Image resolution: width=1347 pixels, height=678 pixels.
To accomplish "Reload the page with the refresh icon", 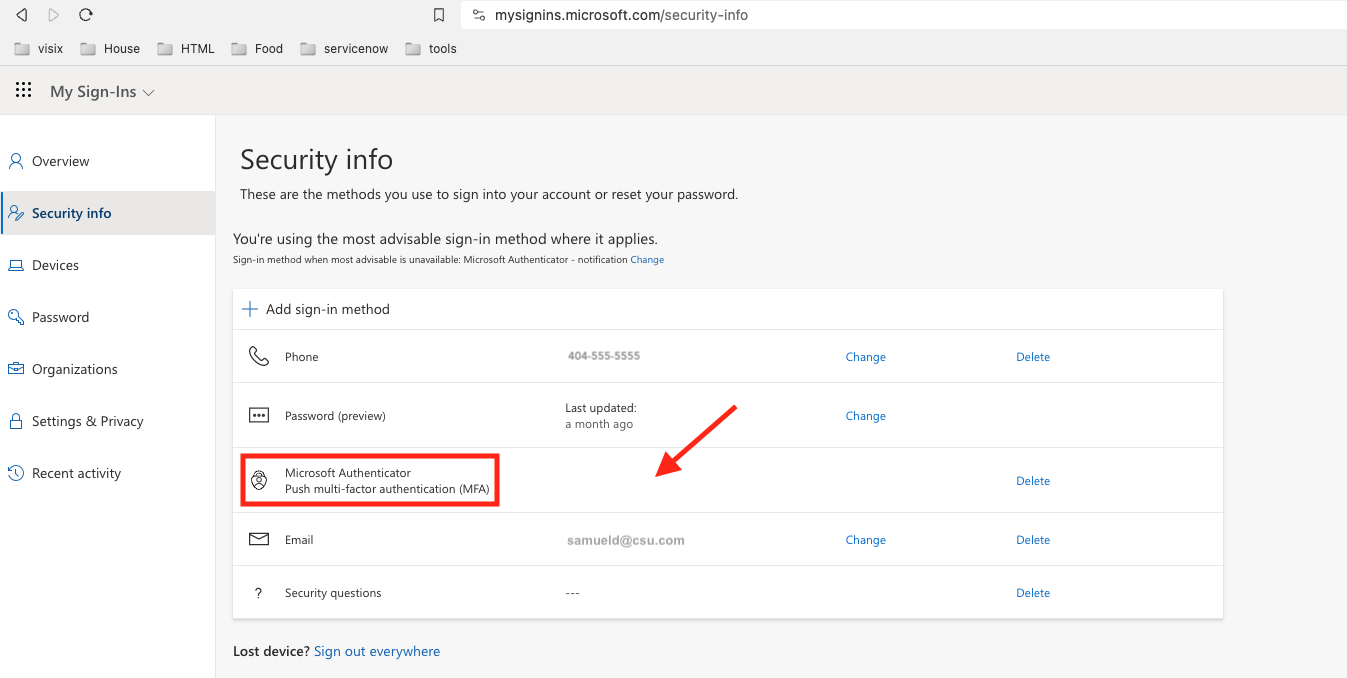I will [x=86, y=15].
